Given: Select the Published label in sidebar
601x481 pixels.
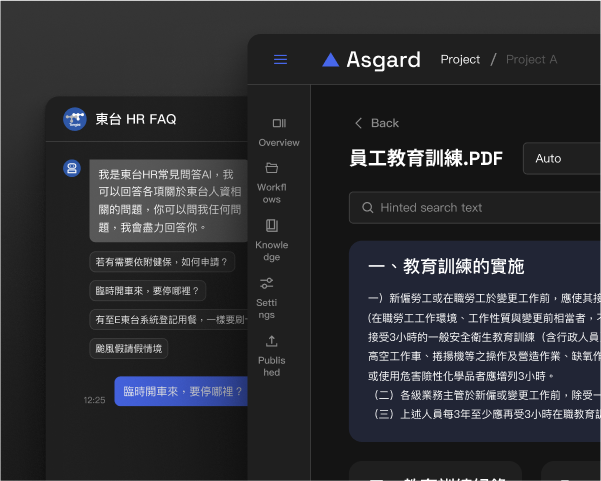Looking at the screenshot, I should pos(272,366).
